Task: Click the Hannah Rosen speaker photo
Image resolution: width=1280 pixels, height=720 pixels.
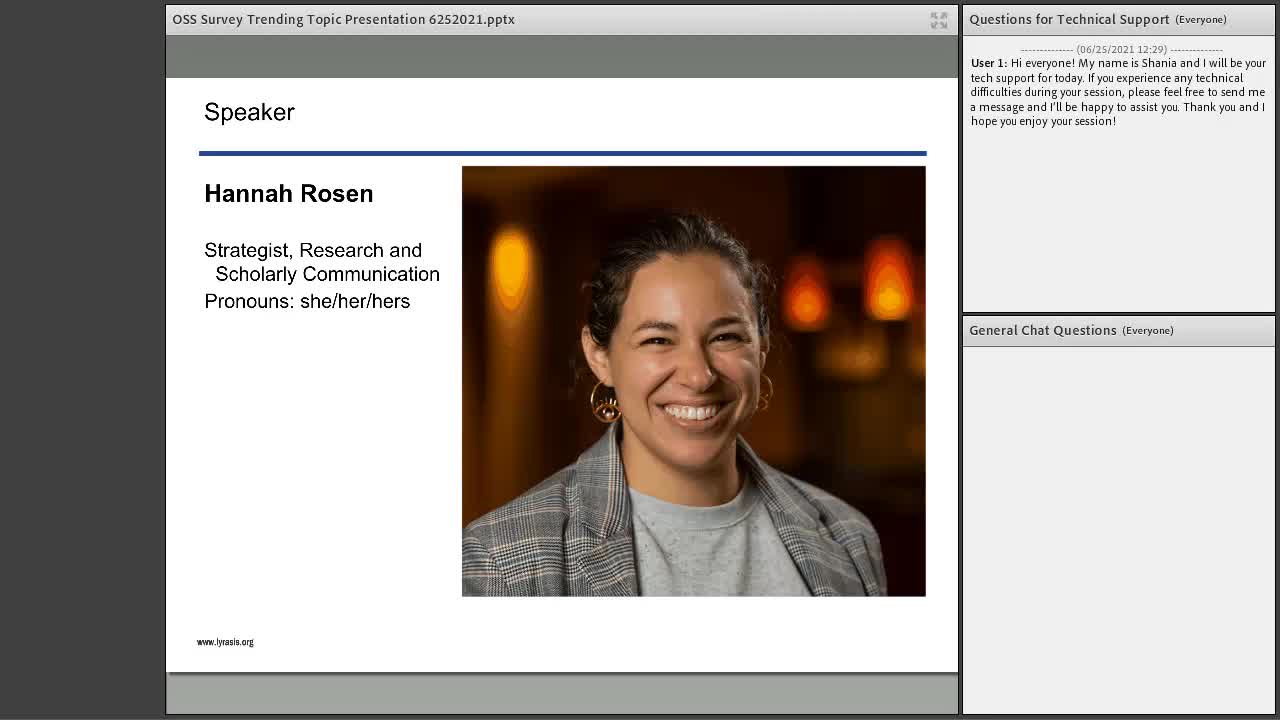Action: (x=693, y=381)
